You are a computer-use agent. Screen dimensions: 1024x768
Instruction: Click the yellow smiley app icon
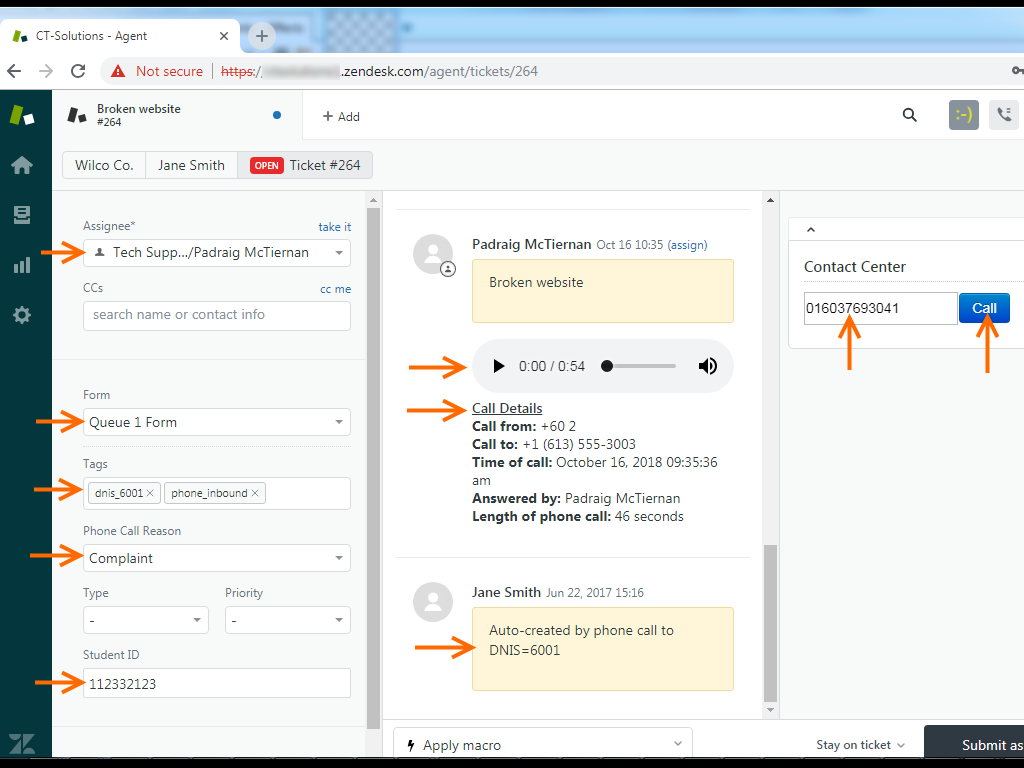point(964,116)
